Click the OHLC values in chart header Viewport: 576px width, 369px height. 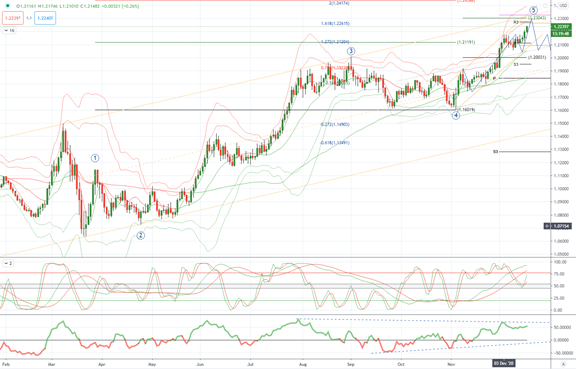tap(78, 6)
